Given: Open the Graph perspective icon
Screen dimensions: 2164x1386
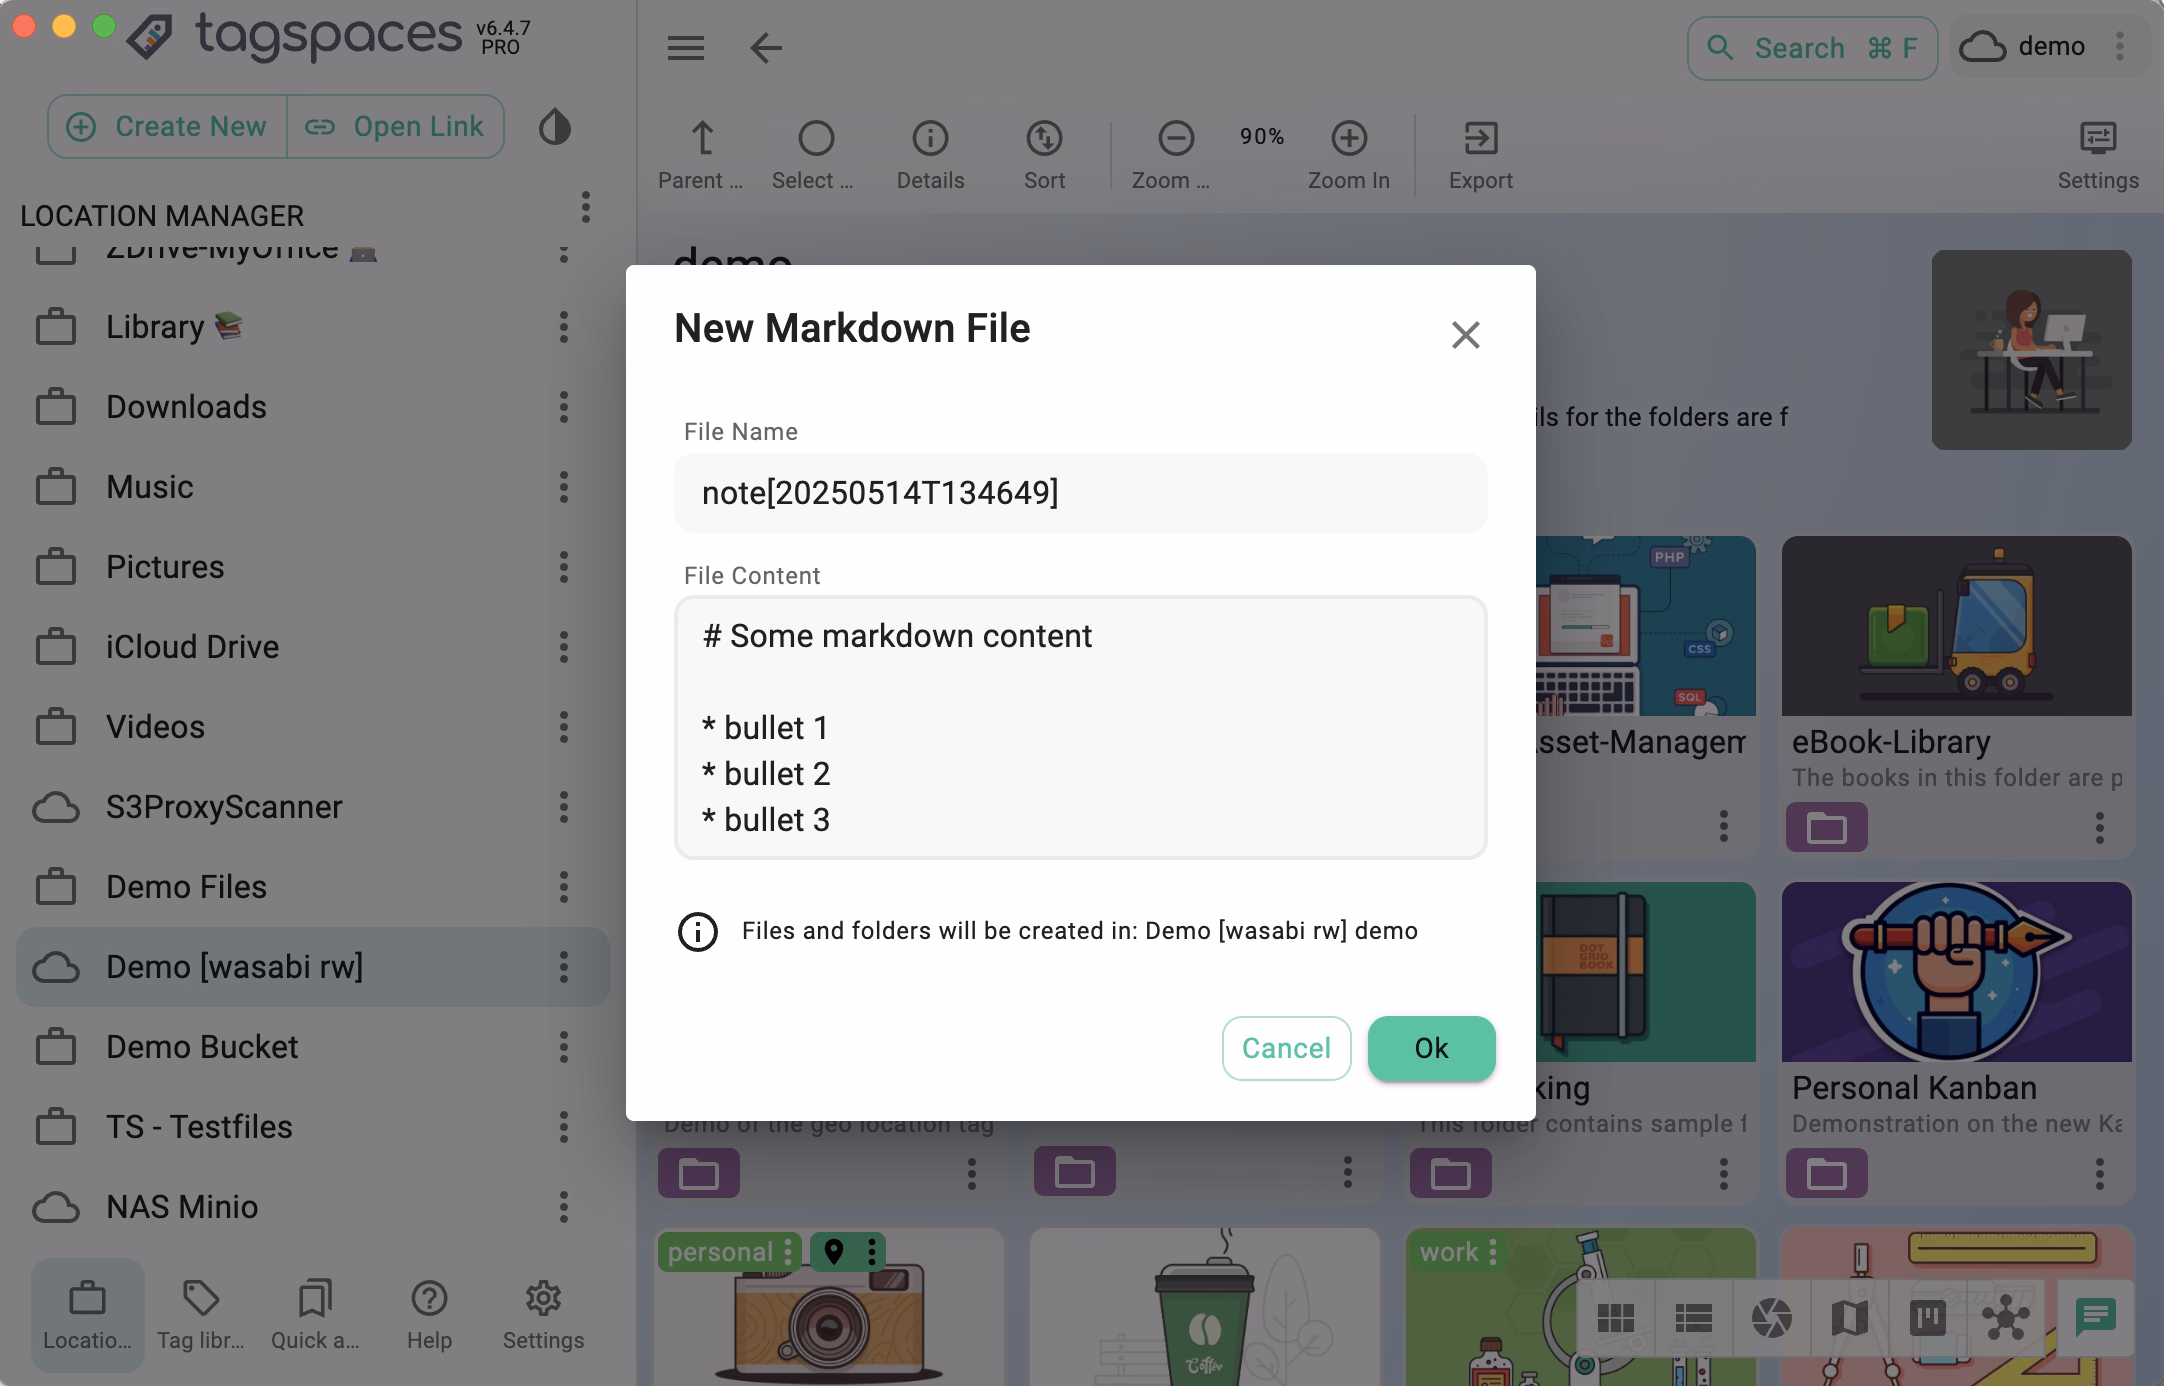Looking at the screenshot, I should (x=2007, y=1318).
